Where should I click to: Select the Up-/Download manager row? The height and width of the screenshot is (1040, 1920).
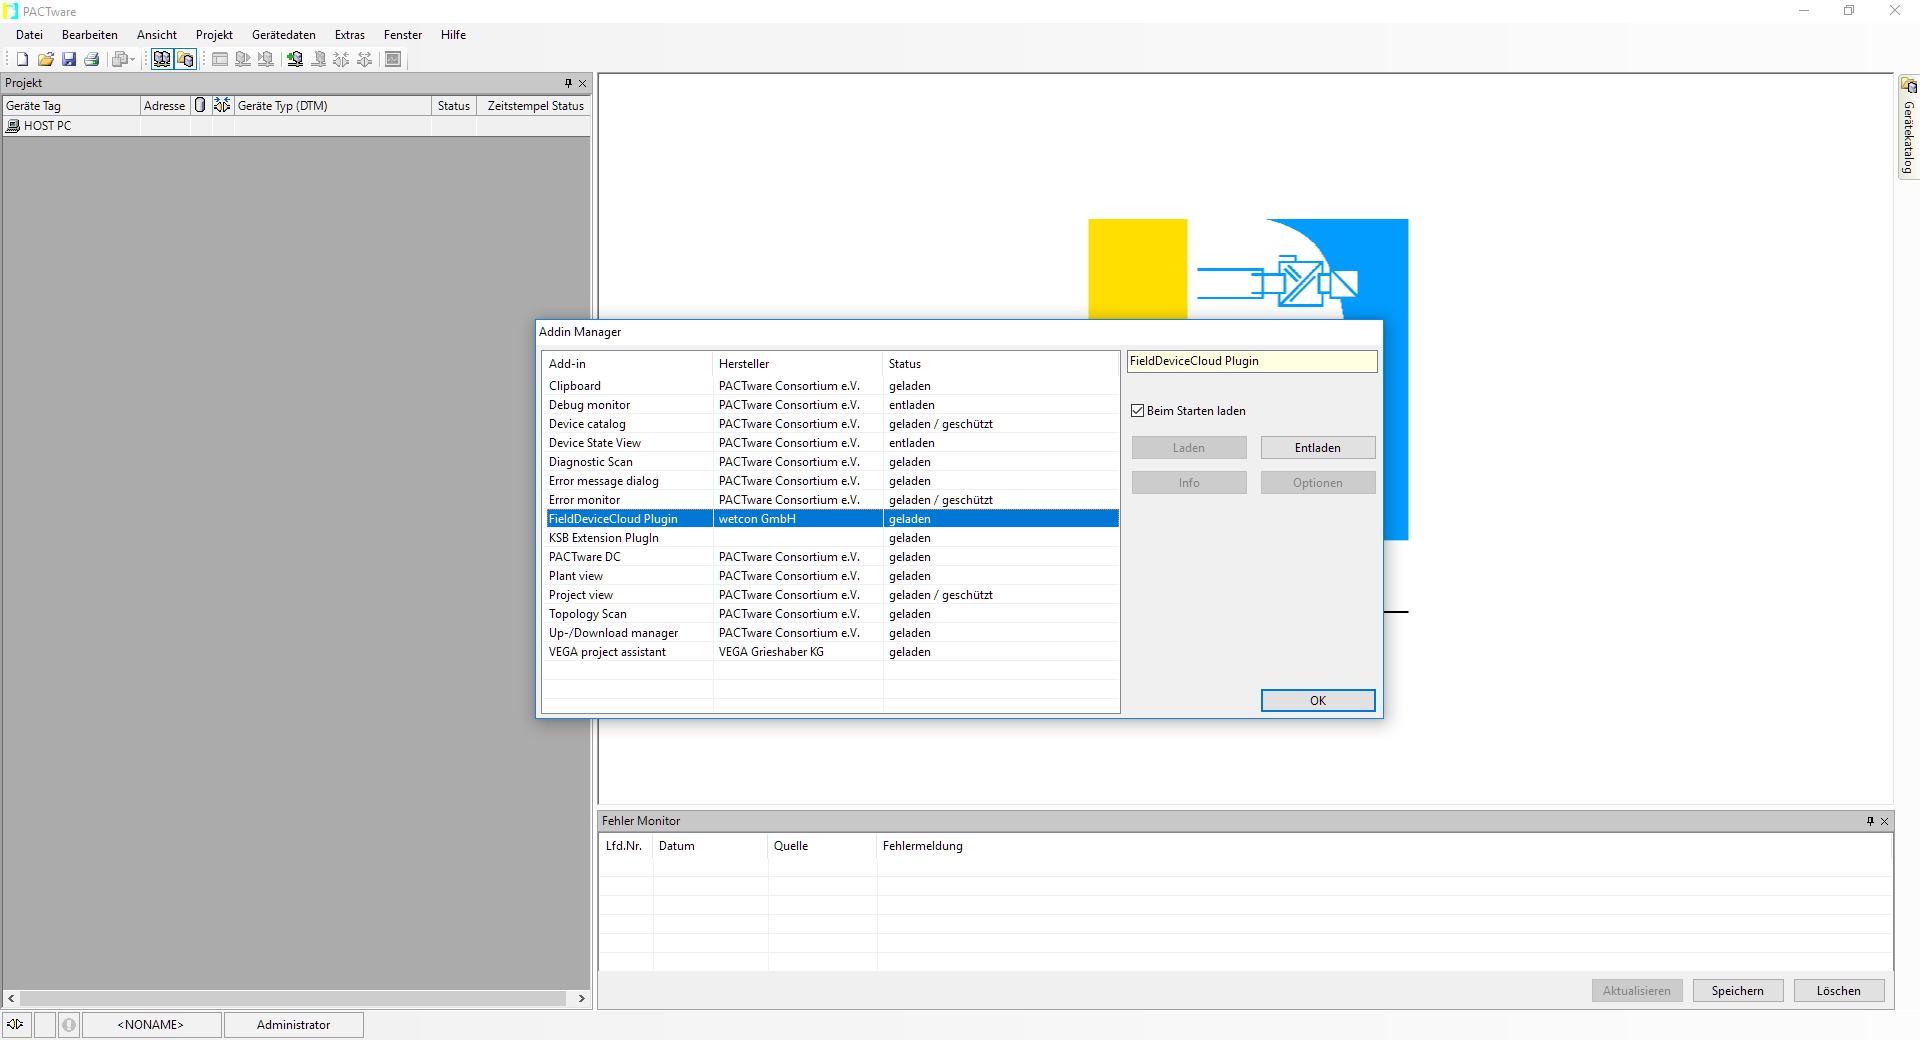click(x=831, y=633)
